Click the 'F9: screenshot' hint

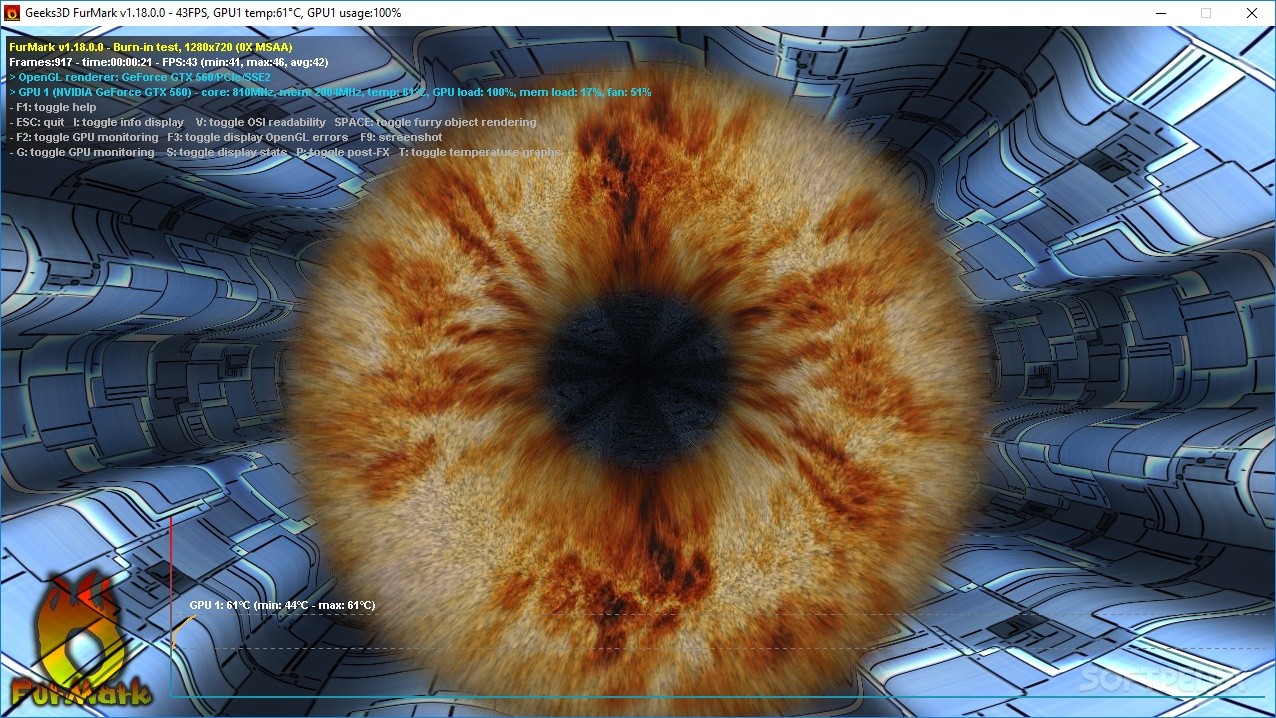pyautogui.click(x=402, y=137)
